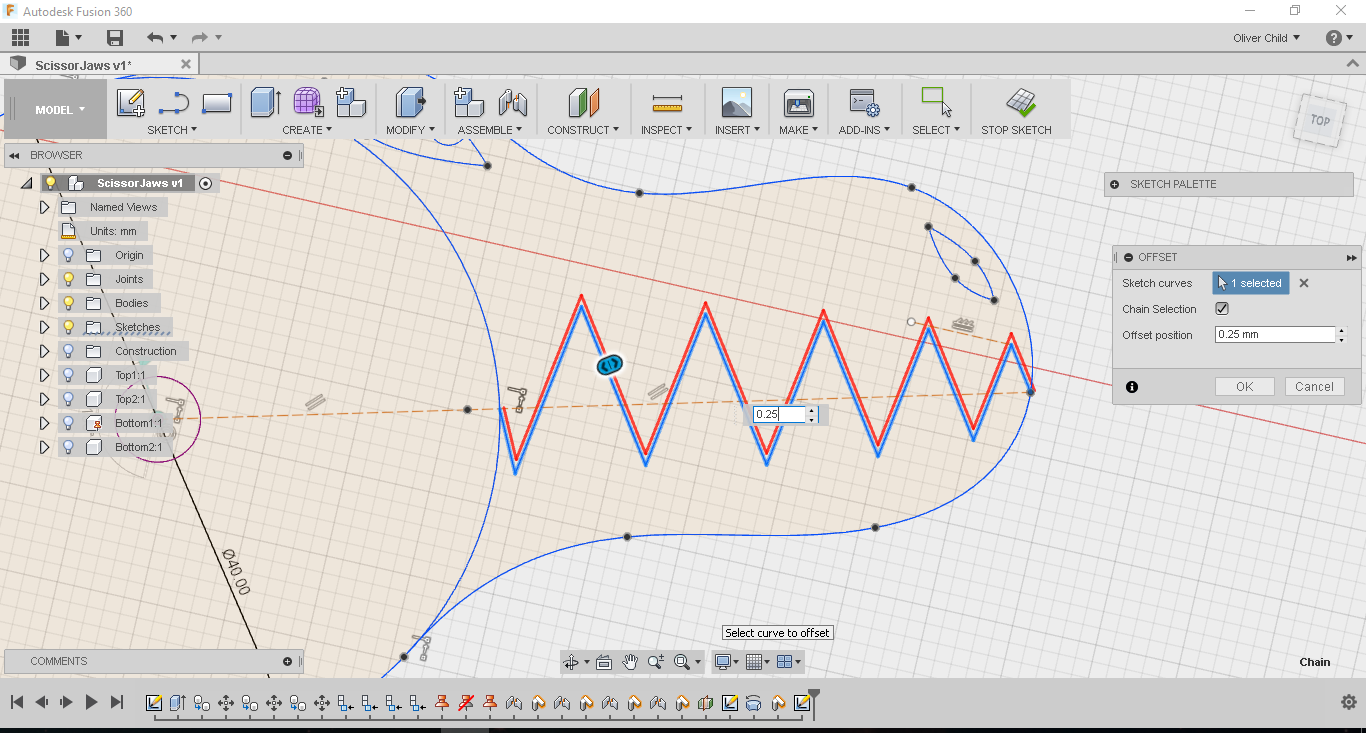The height and width of the screenshot is (733, 1366).
Task: Toggle visibility bulb for Construction folder
Action: (x=68, y=351)
